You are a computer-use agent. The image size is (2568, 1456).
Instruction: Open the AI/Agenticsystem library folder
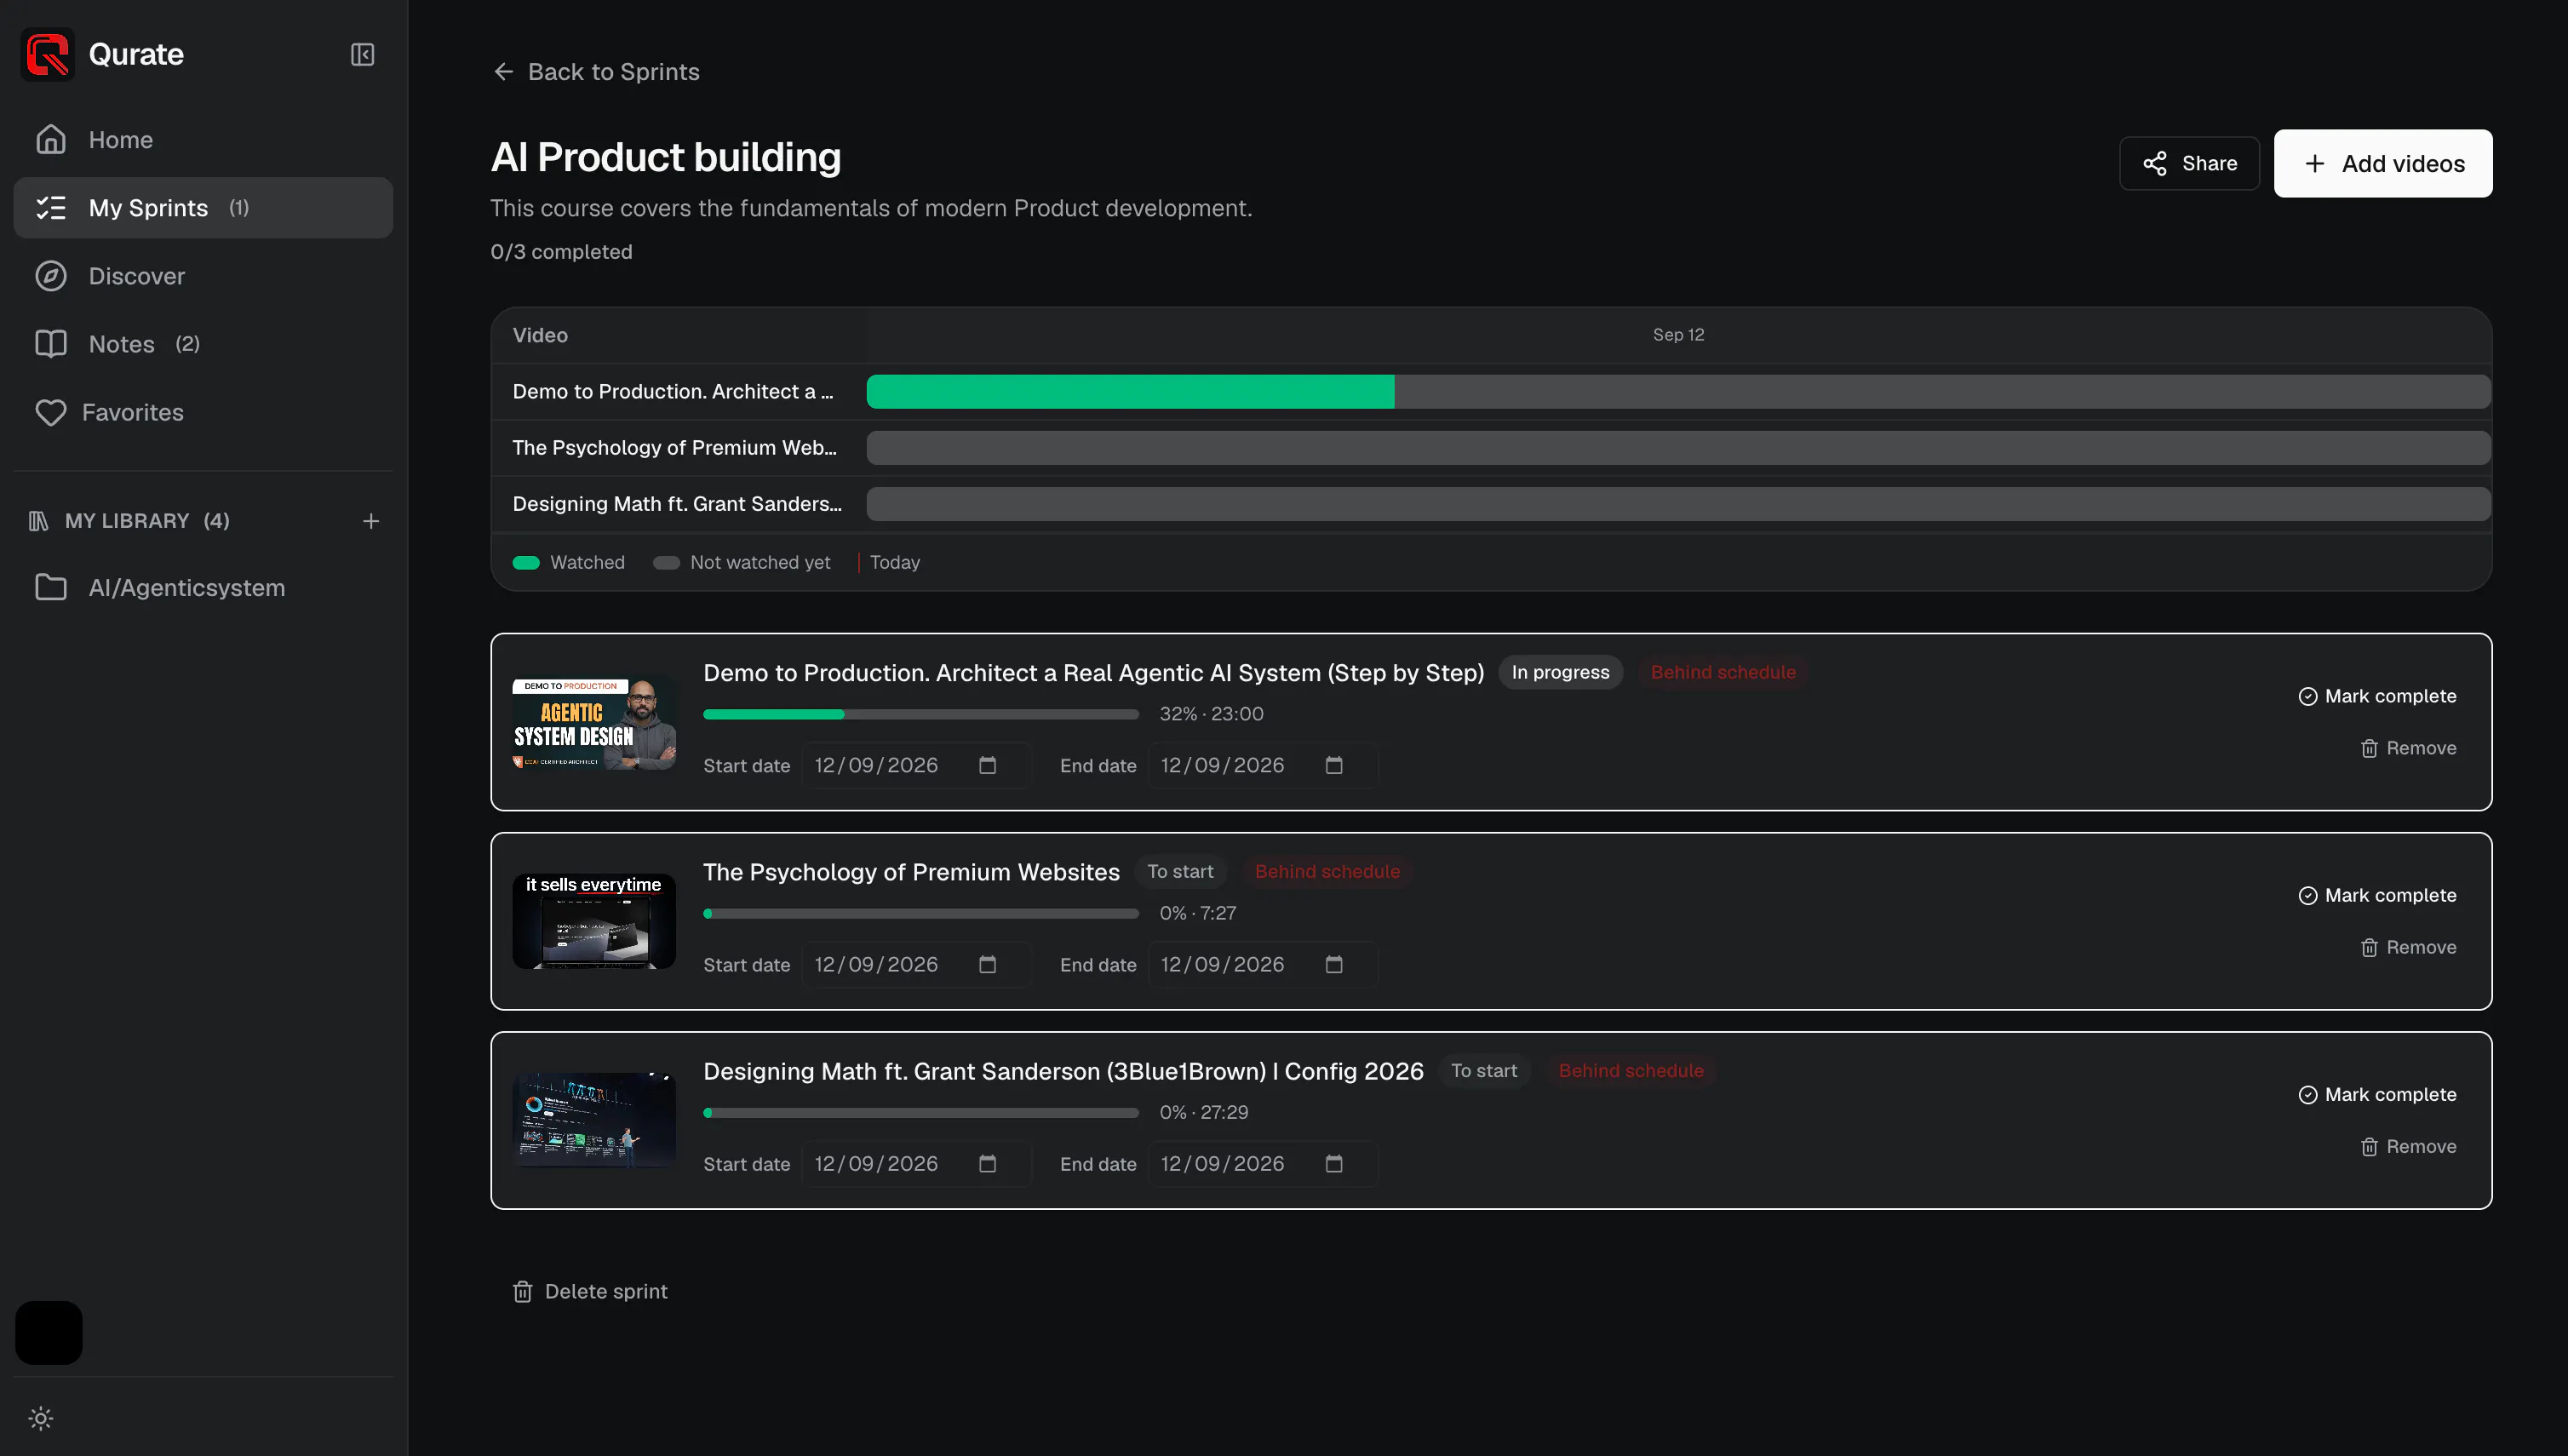click(x=203, y=588)
